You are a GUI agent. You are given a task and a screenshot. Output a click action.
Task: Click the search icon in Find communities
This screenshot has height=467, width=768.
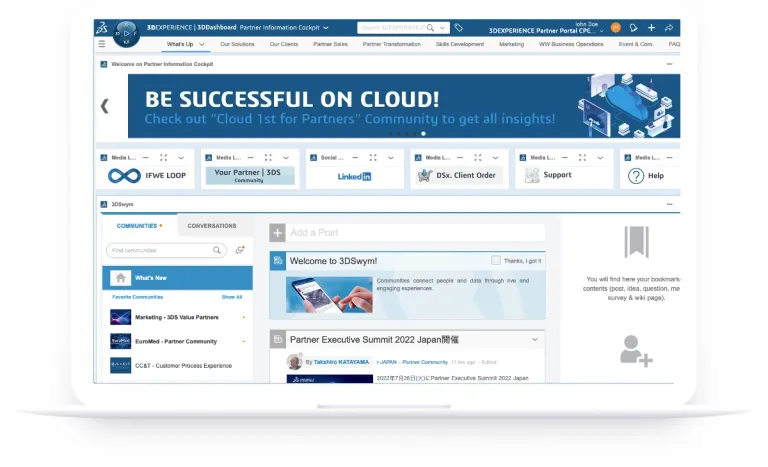tap(216, 250)
